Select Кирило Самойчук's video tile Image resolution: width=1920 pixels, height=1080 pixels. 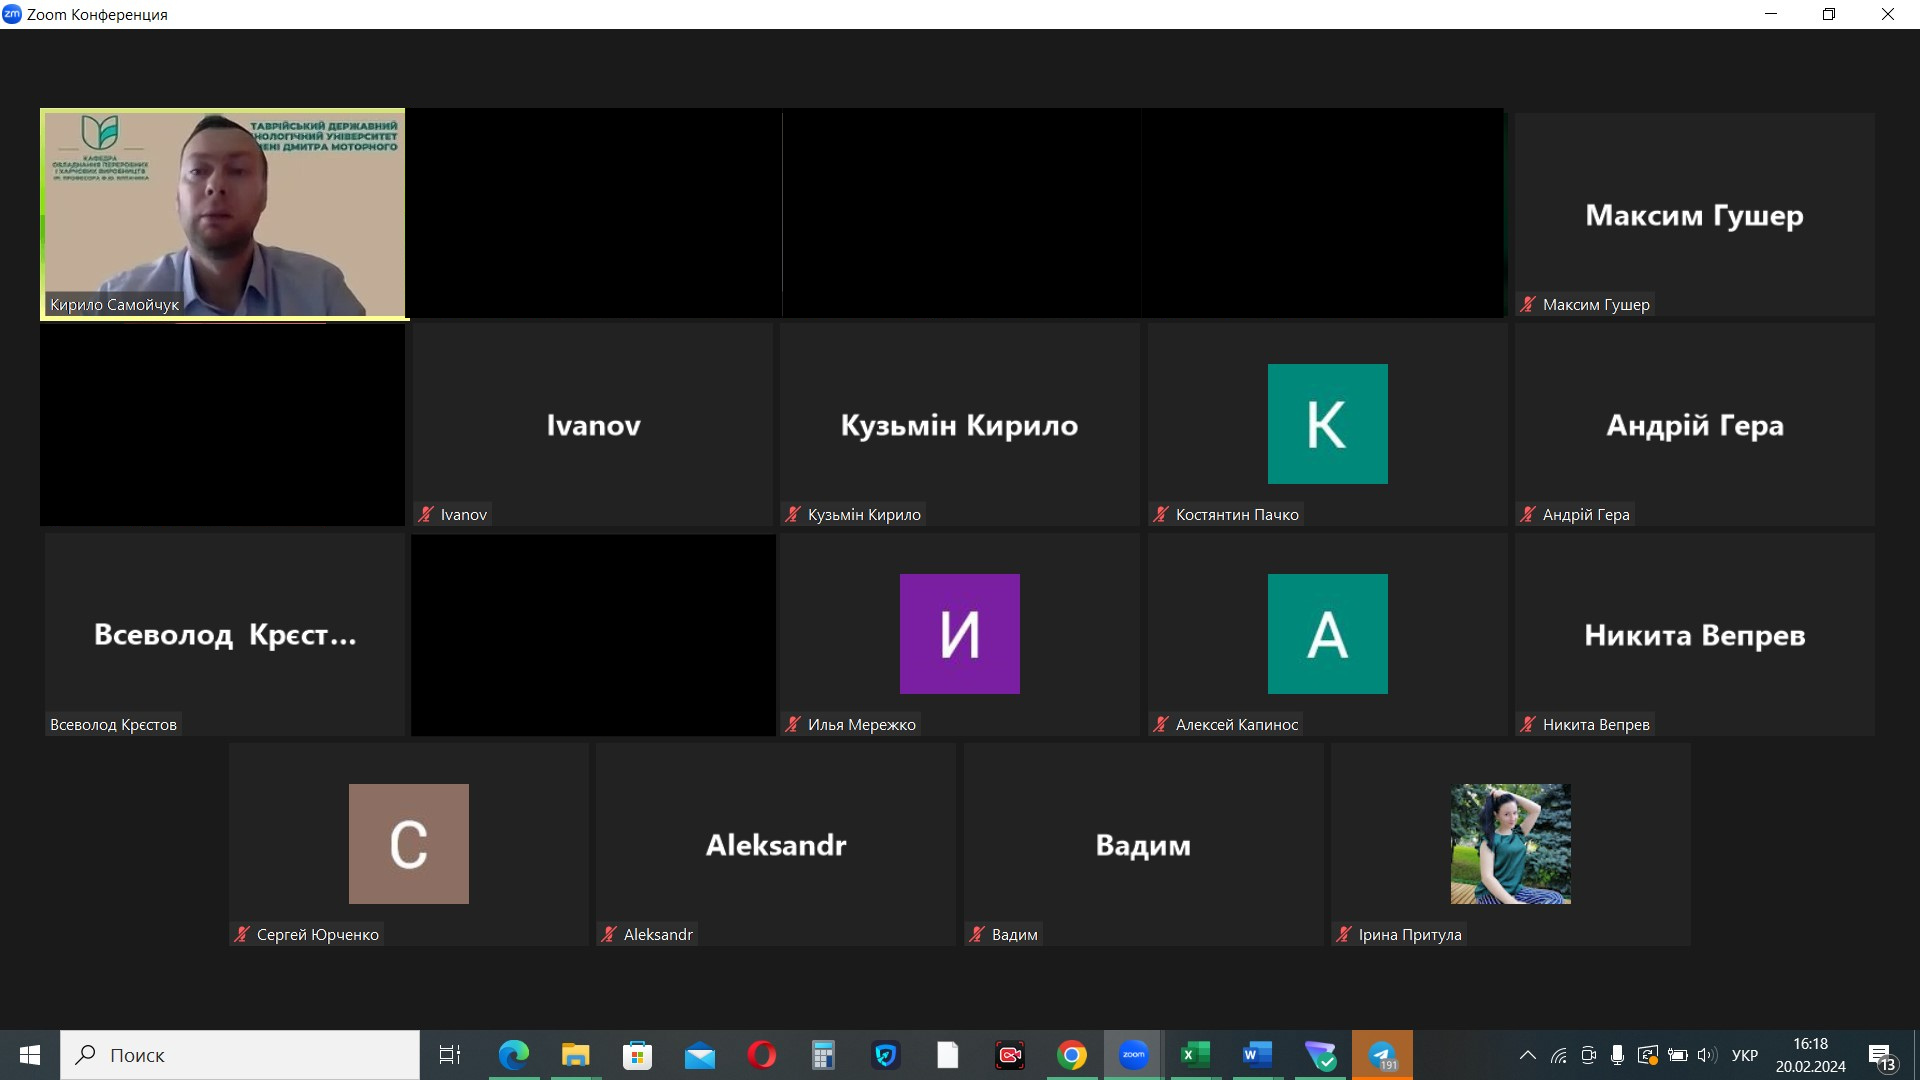223,213
